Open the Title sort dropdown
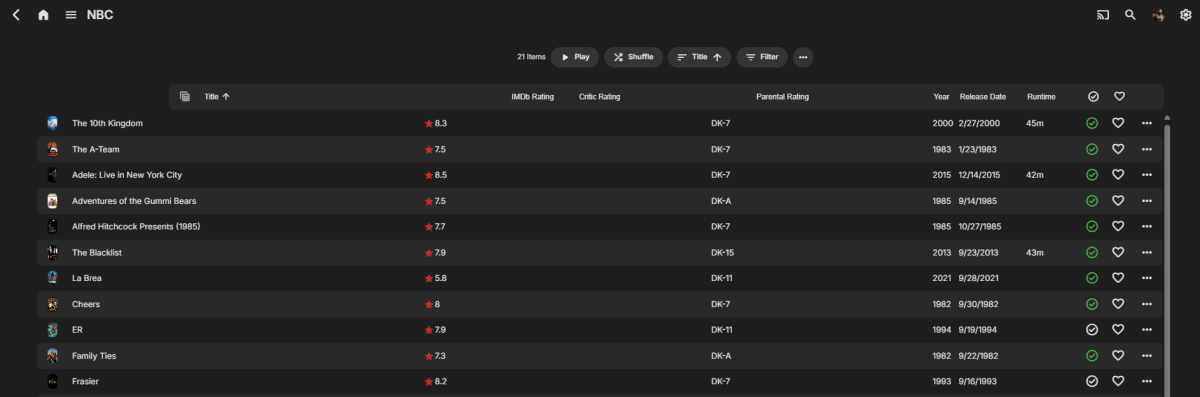1200x397 pixels. click(x=699, y=57)
